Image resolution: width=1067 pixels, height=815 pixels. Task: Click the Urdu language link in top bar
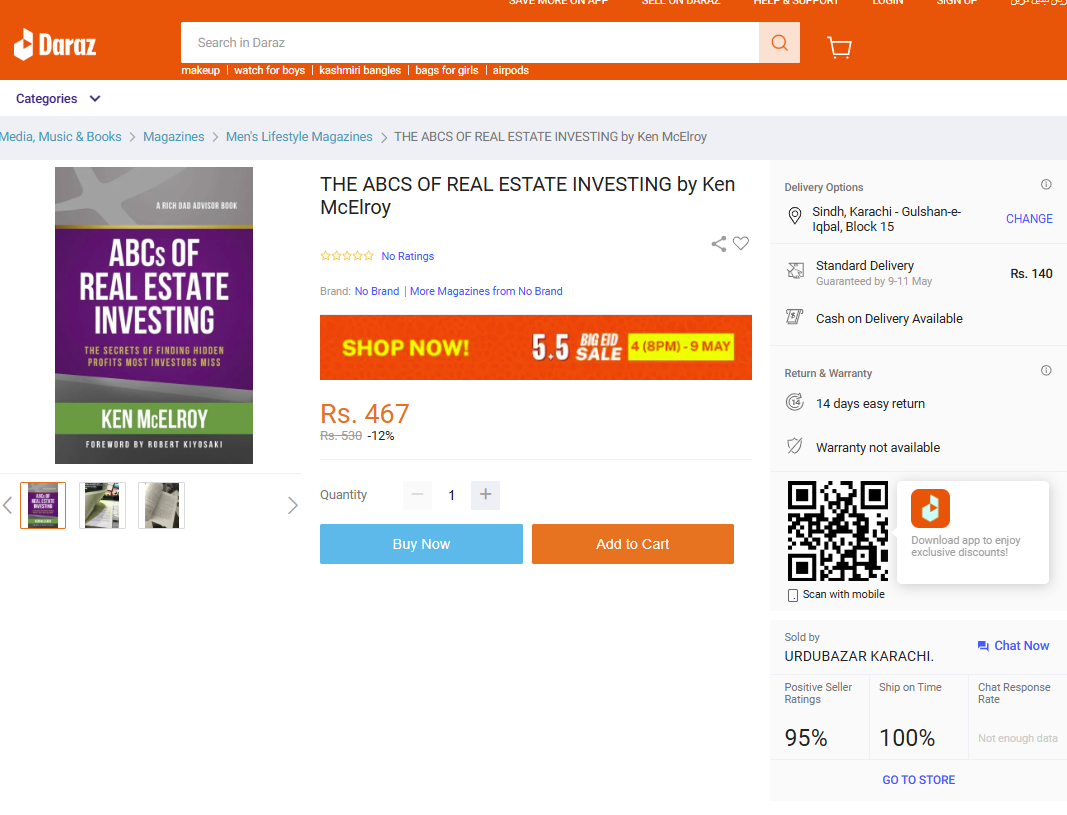pyautogui.click(x=1038, y=3)
